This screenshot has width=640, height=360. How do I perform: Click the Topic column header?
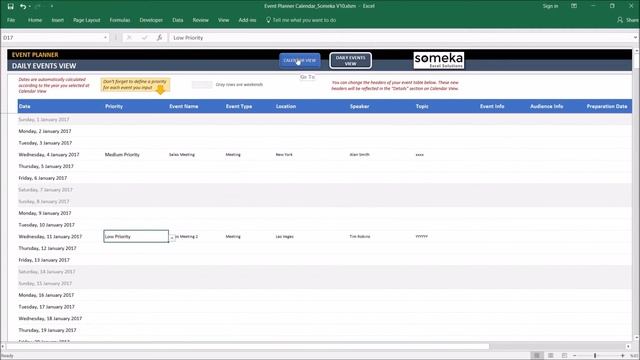point(422,106)
